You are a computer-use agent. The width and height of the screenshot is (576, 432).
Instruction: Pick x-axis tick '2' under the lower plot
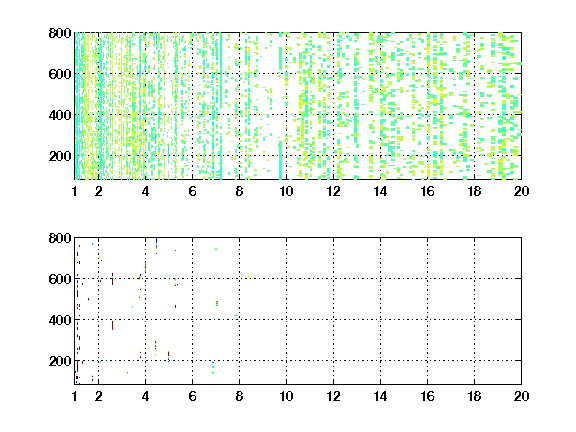[98, 396]
